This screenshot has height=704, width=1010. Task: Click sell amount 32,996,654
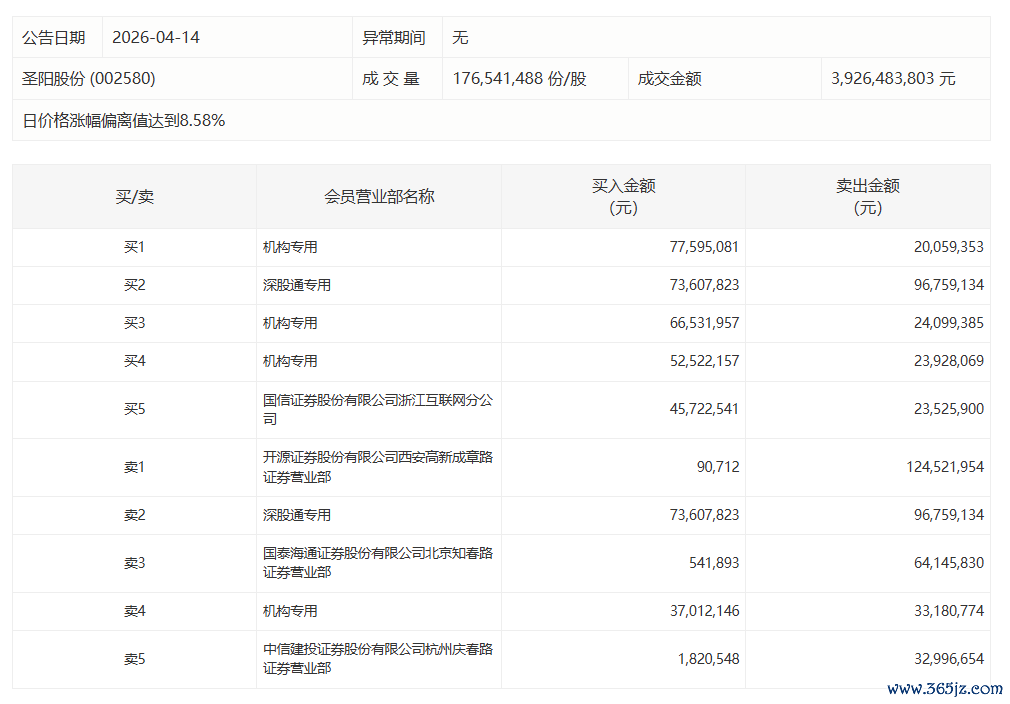pyautogui.click(x=949, y=659)
